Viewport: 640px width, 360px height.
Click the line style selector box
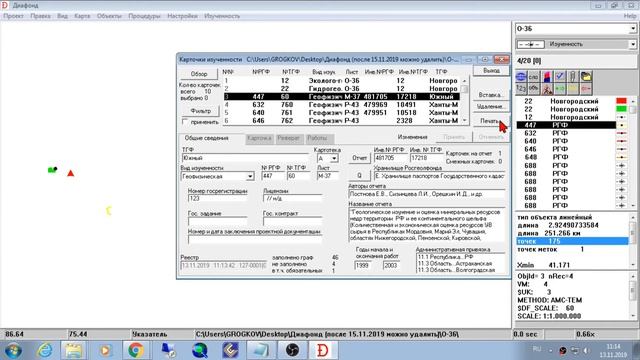pyautogui.click(x=530, y=44)
